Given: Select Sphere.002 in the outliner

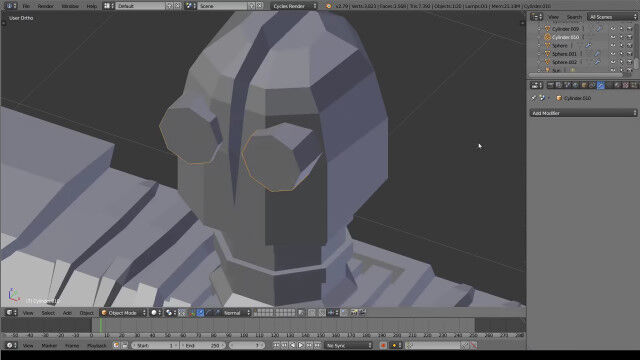Looking at the screenshot, I should (x=564, y=62).
